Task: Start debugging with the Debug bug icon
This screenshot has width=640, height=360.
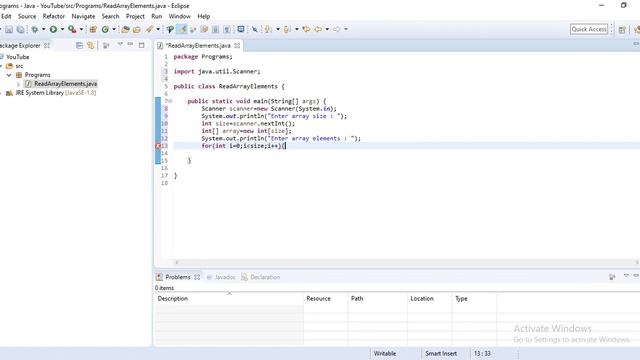Action: tap(35, 29)
